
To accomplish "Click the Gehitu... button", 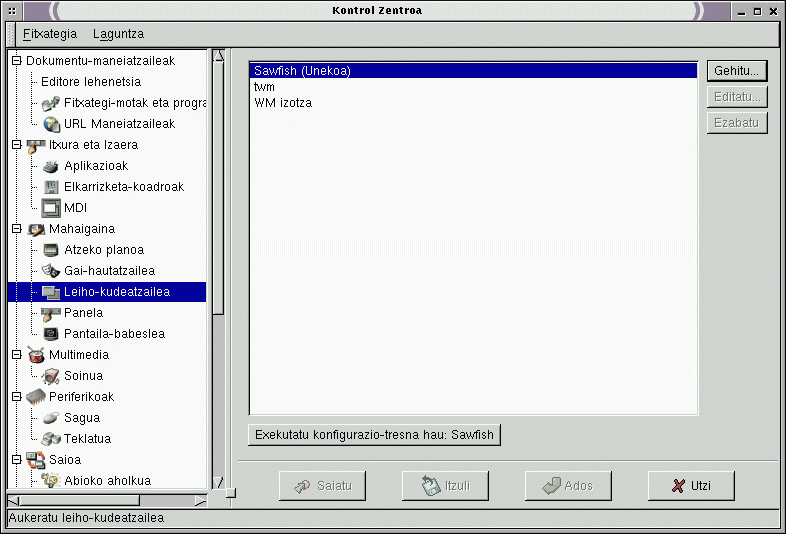I will click(737, 71).
